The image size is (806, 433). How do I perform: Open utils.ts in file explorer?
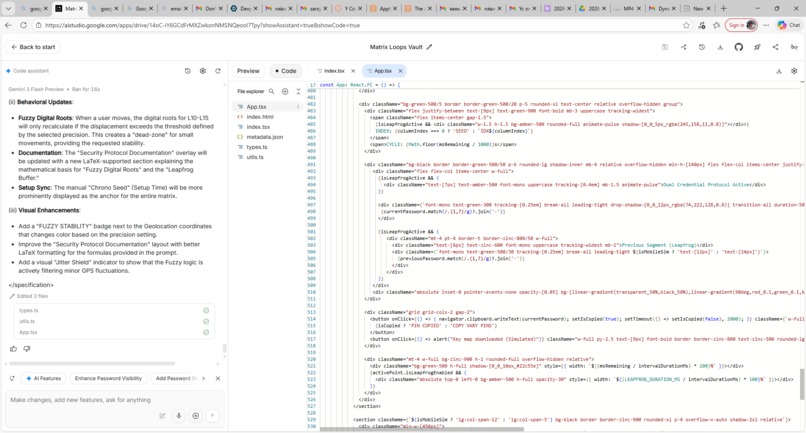(x=255, y=157)
